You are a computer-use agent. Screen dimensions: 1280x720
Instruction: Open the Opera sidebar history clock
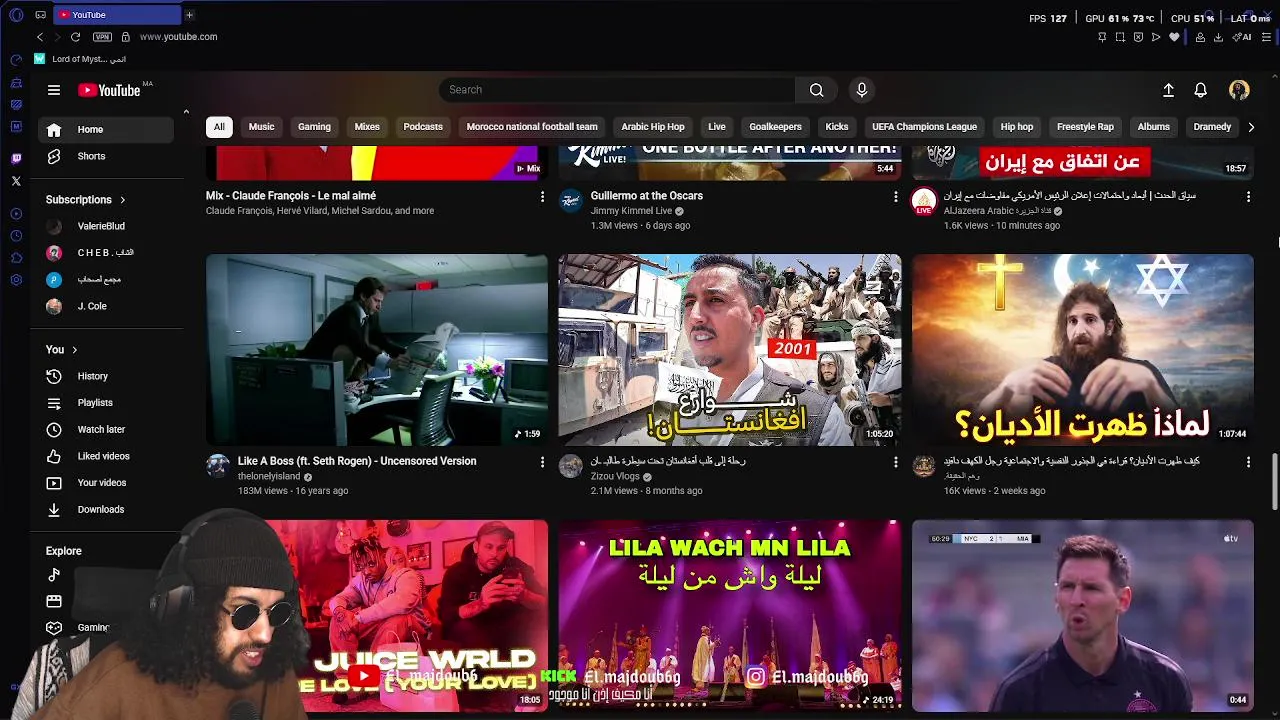point(16,236)
